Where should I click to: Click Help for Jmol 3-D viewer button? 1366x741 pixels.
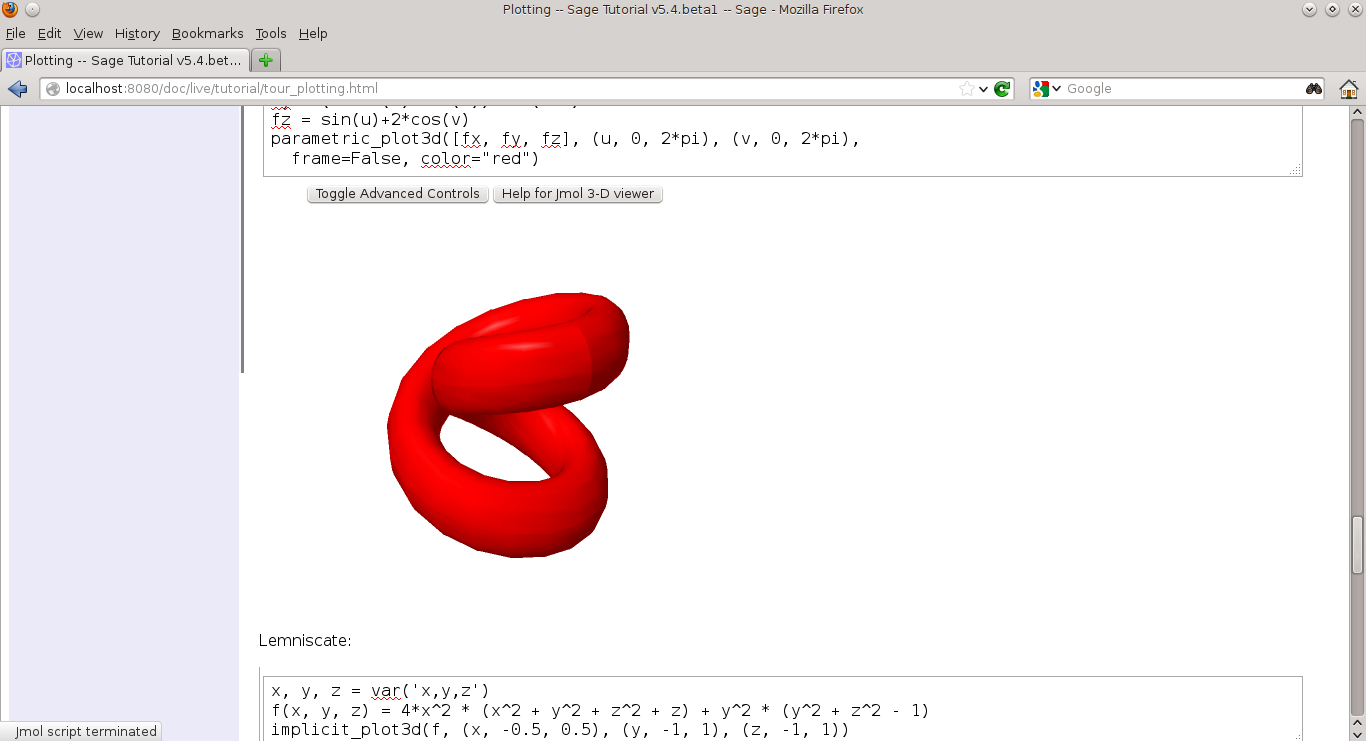(578, 194)
